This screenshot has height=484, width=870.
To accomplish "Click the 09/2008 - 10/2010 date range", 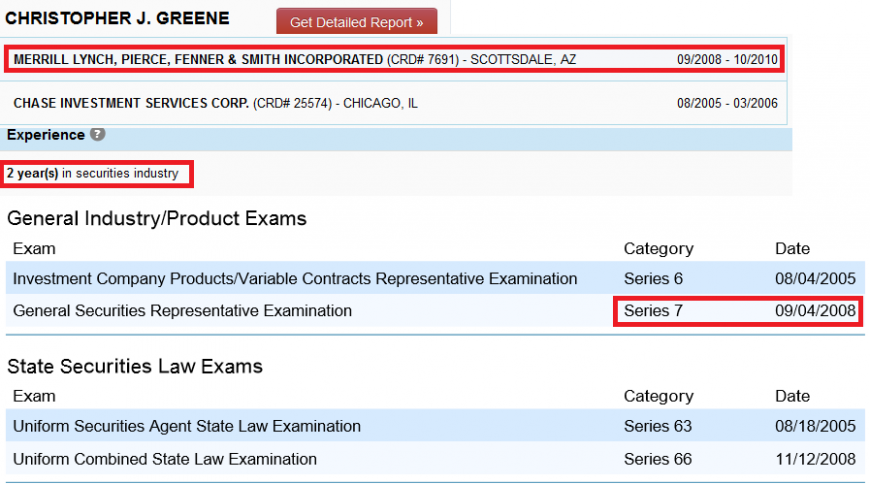I will [x=727, y=59].
